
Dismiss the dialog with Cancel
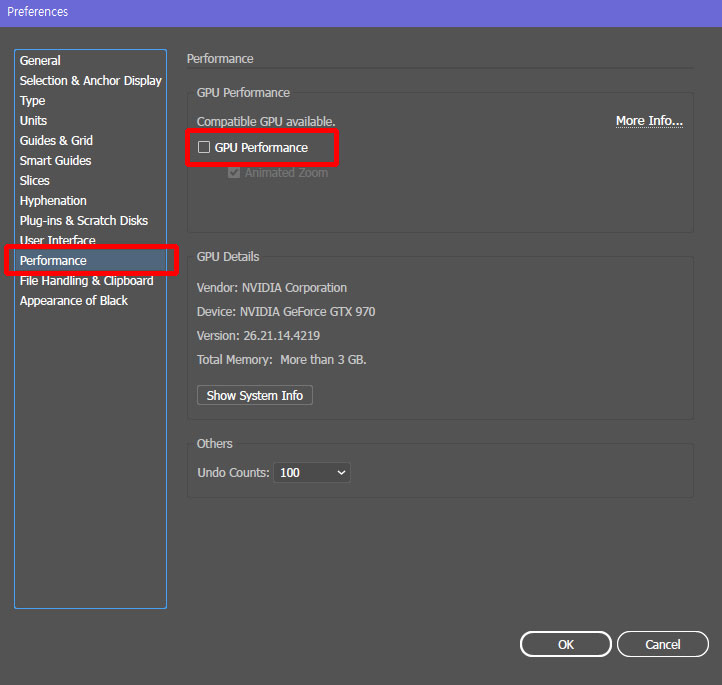pyautogui.click(x=663, y=644)
